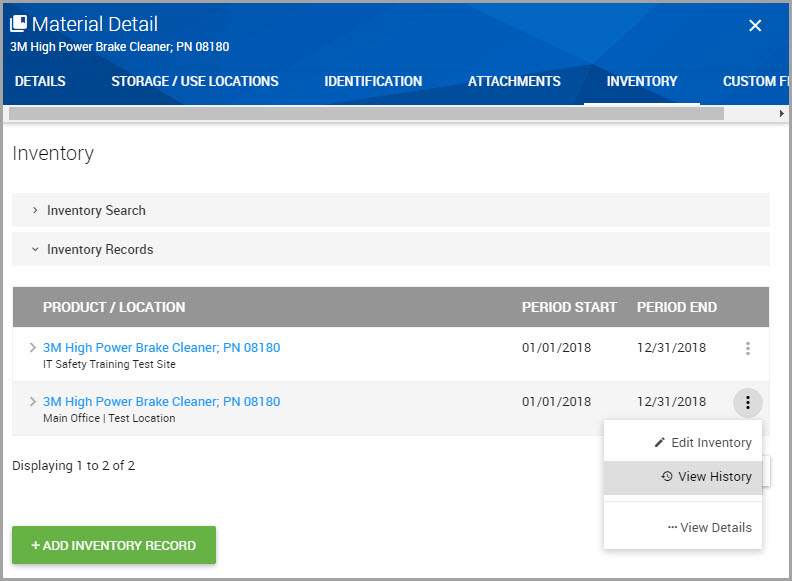Open actions menu for IT Safety Training row
The height and width of the screenshot is (581, 792).
pos(748,348)
